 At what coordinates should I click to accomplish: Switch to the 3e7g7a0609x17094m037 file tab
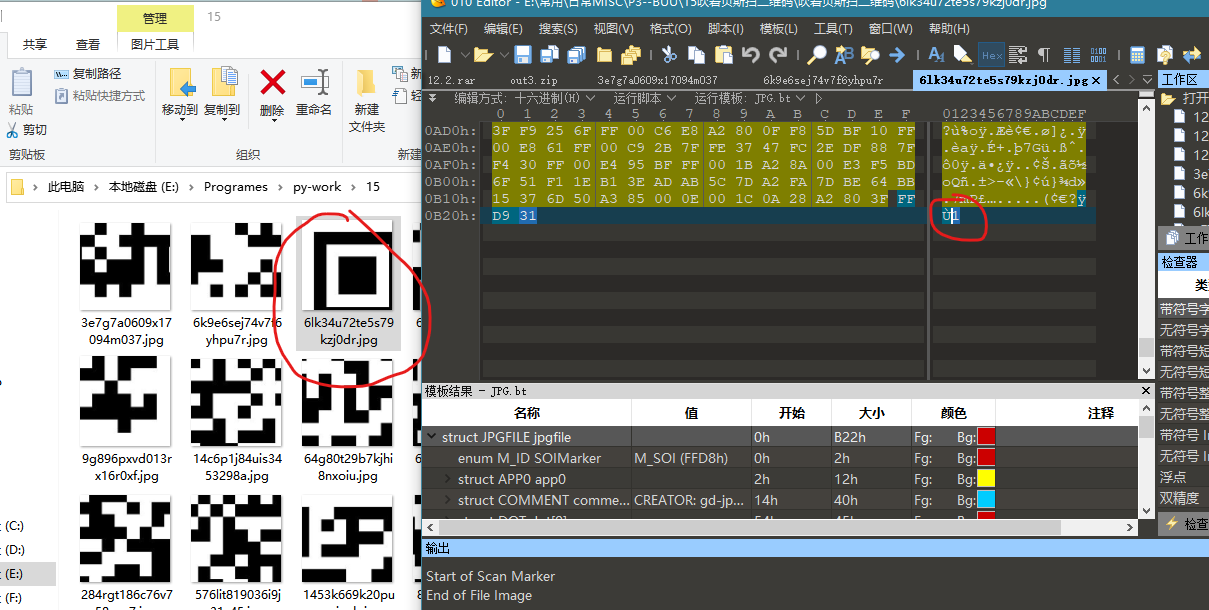pos(657,80)
